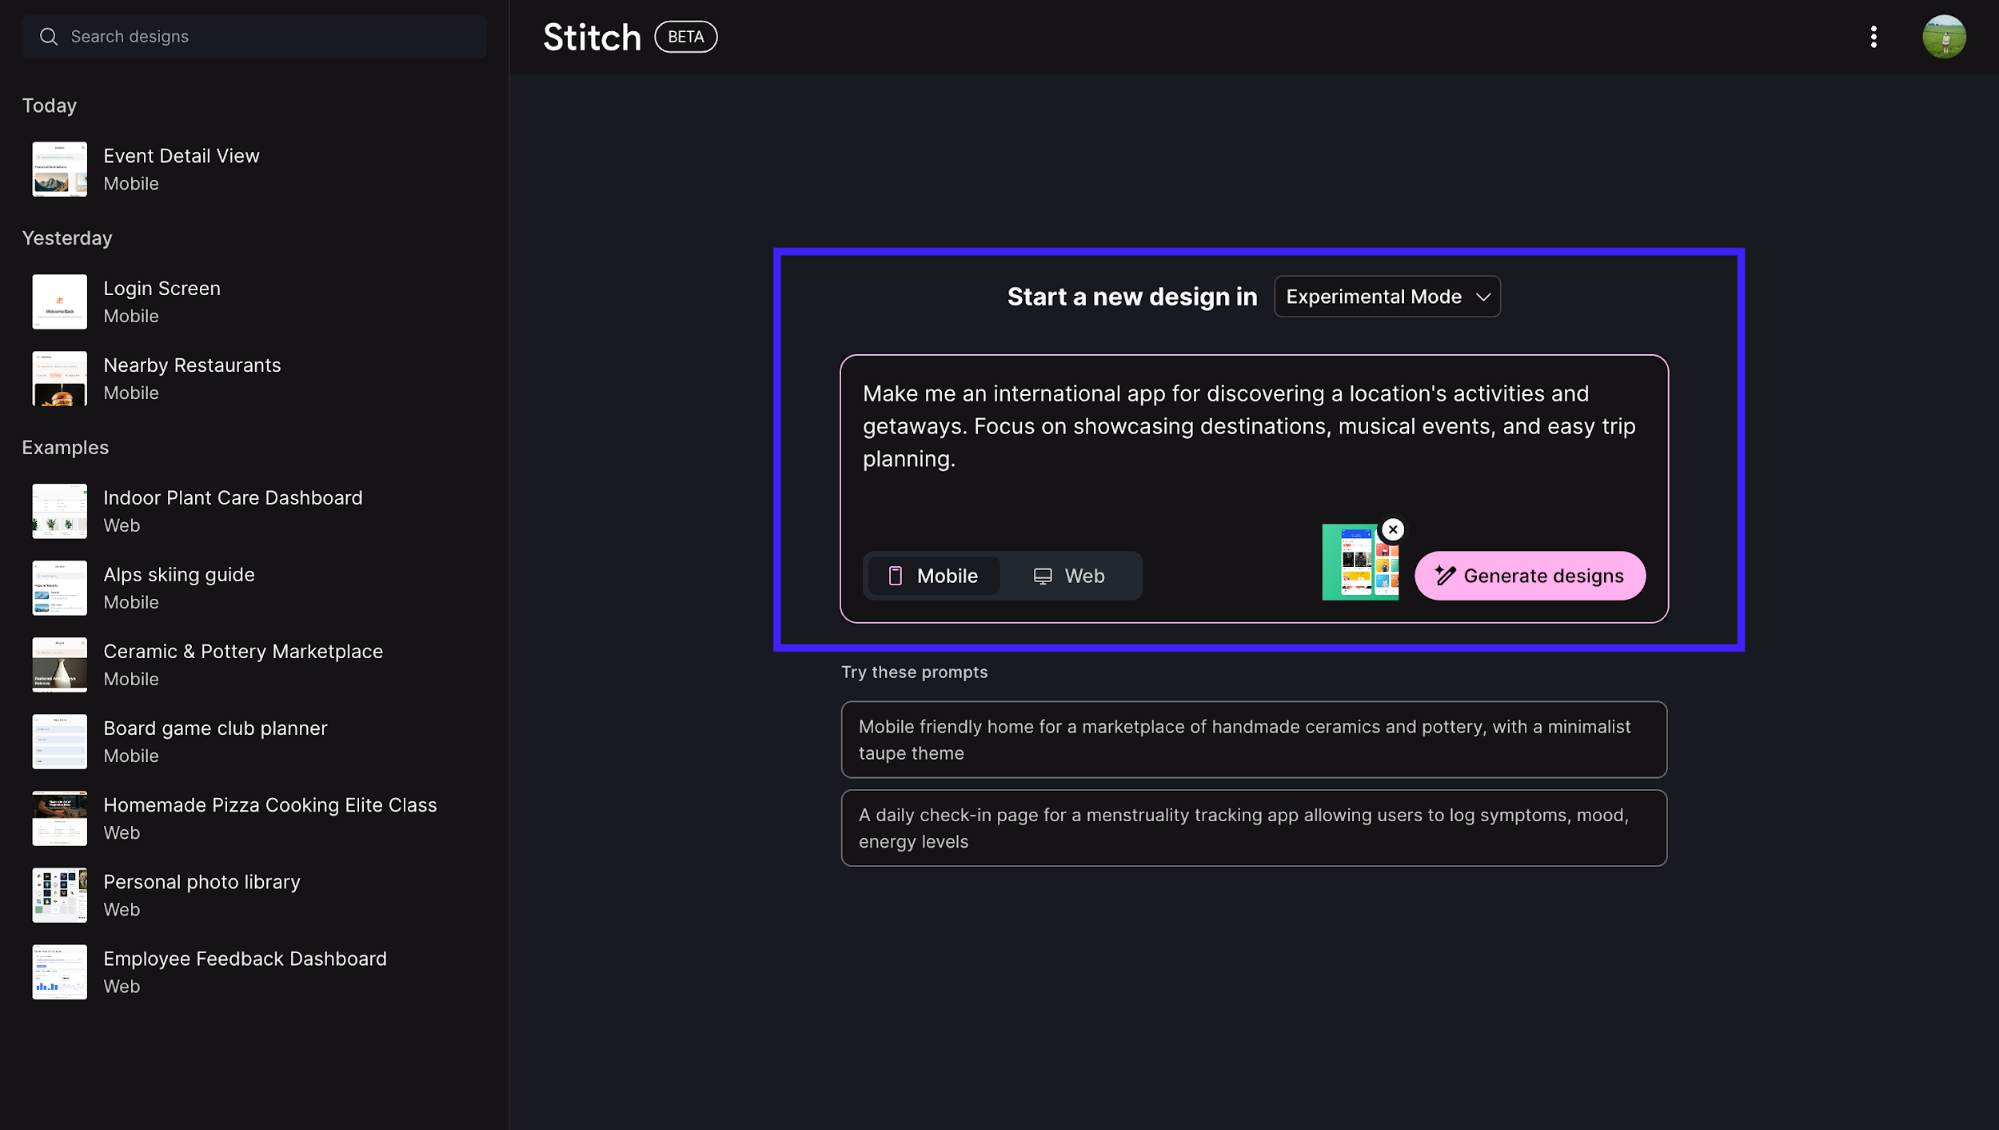The height and width of the screenshot is (1130, 1999).
Task: Open Event Detail View design thumbnail
Action: 60,169
